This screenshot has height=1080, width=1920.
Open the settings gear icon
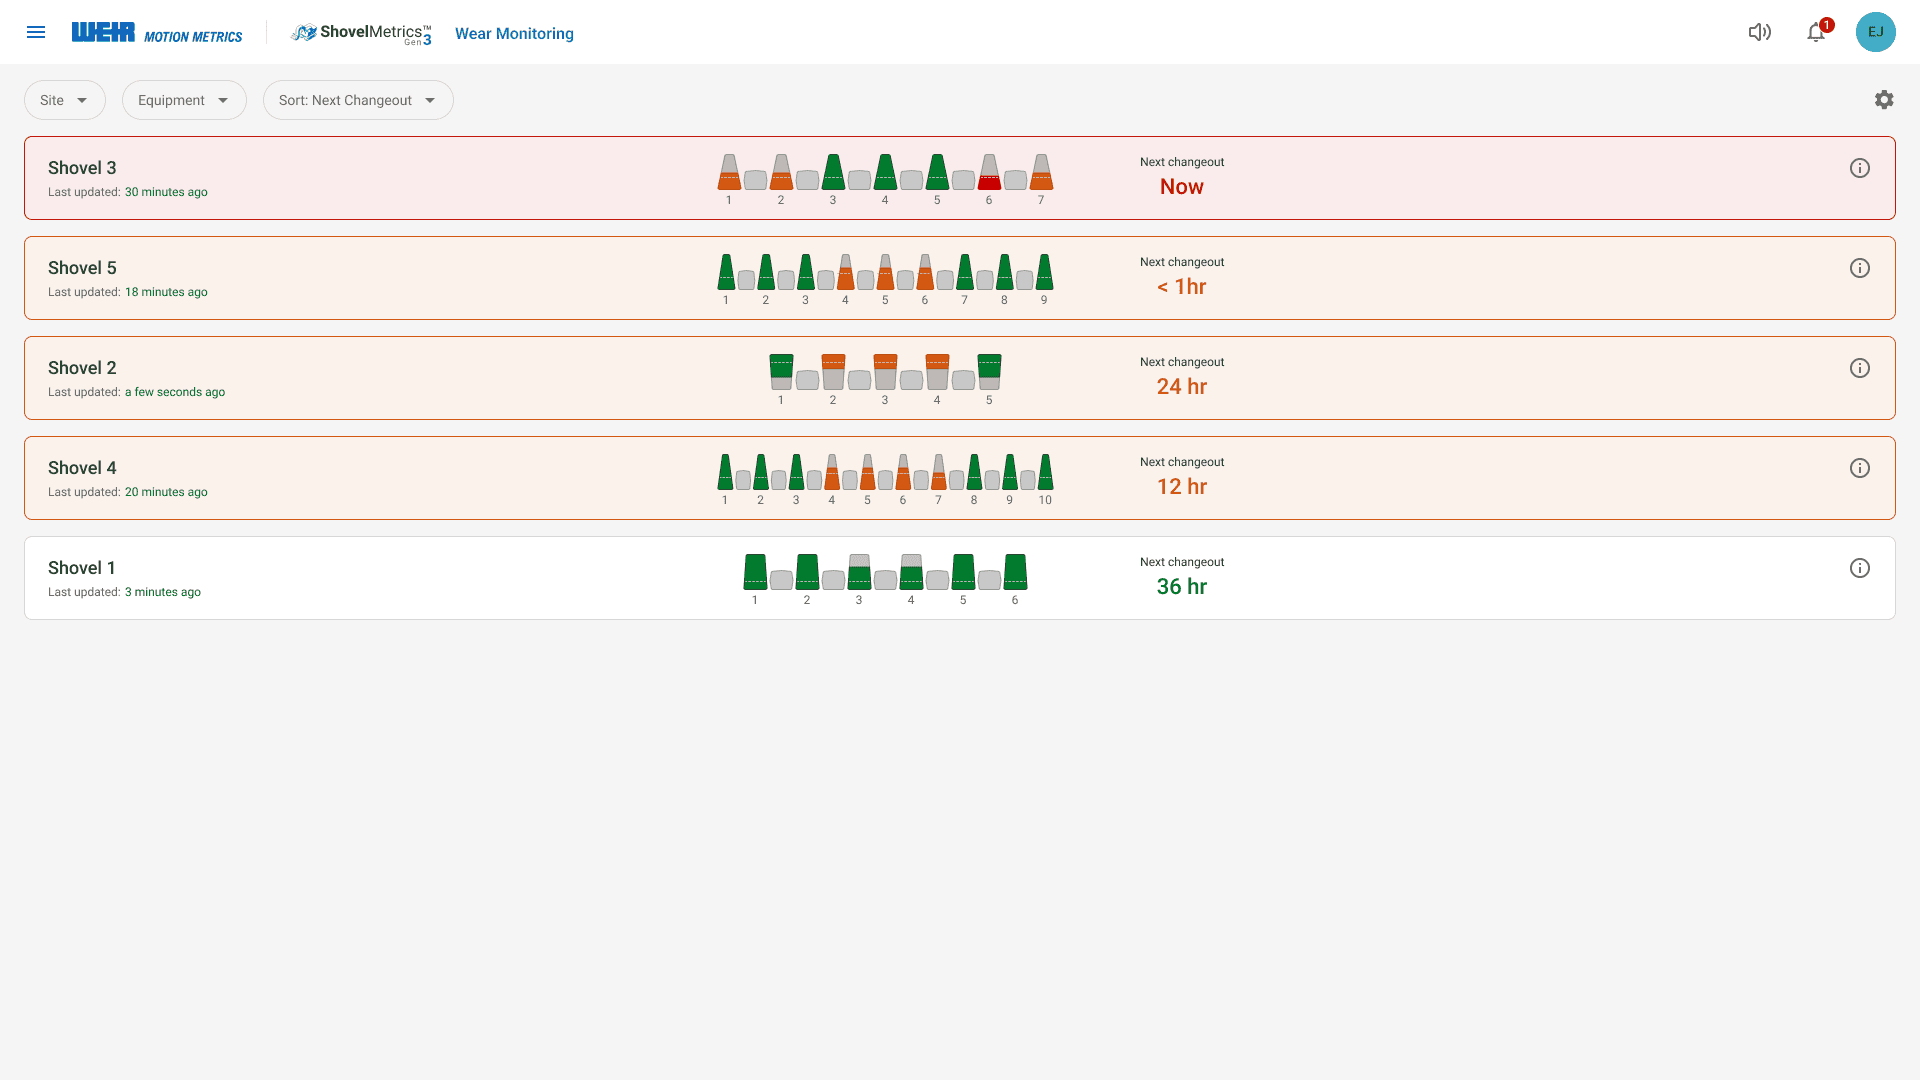point(1884,100)
